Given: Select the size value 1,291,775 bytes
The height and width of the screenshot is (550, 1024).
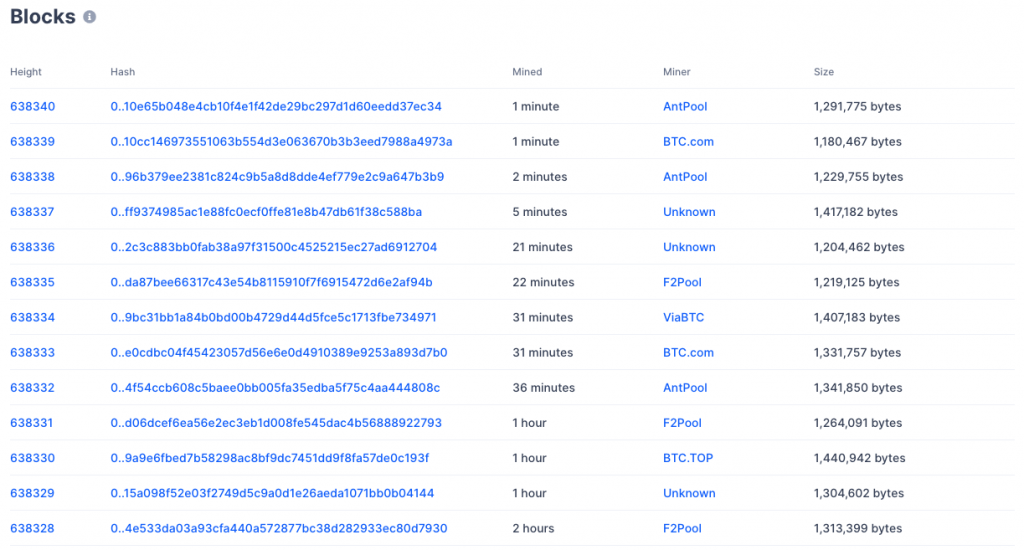Looking at the screenshot, I should pyautogui.click(x=857, y=106).
